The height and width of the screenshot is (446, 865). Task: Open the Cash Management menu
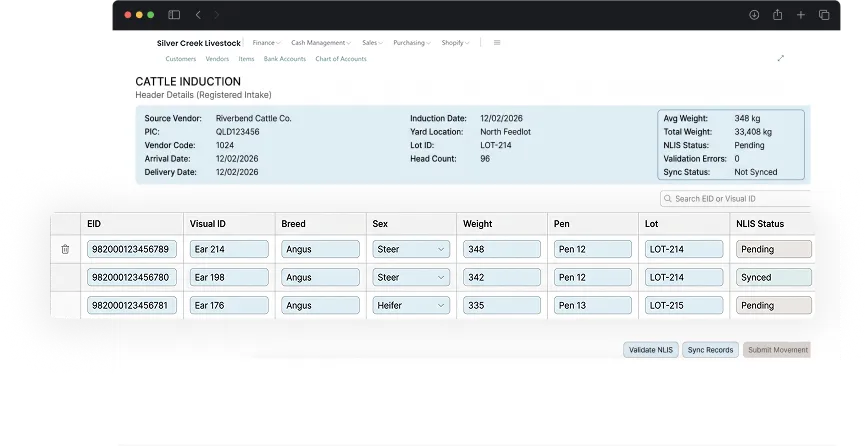click(x=321, y=43)
